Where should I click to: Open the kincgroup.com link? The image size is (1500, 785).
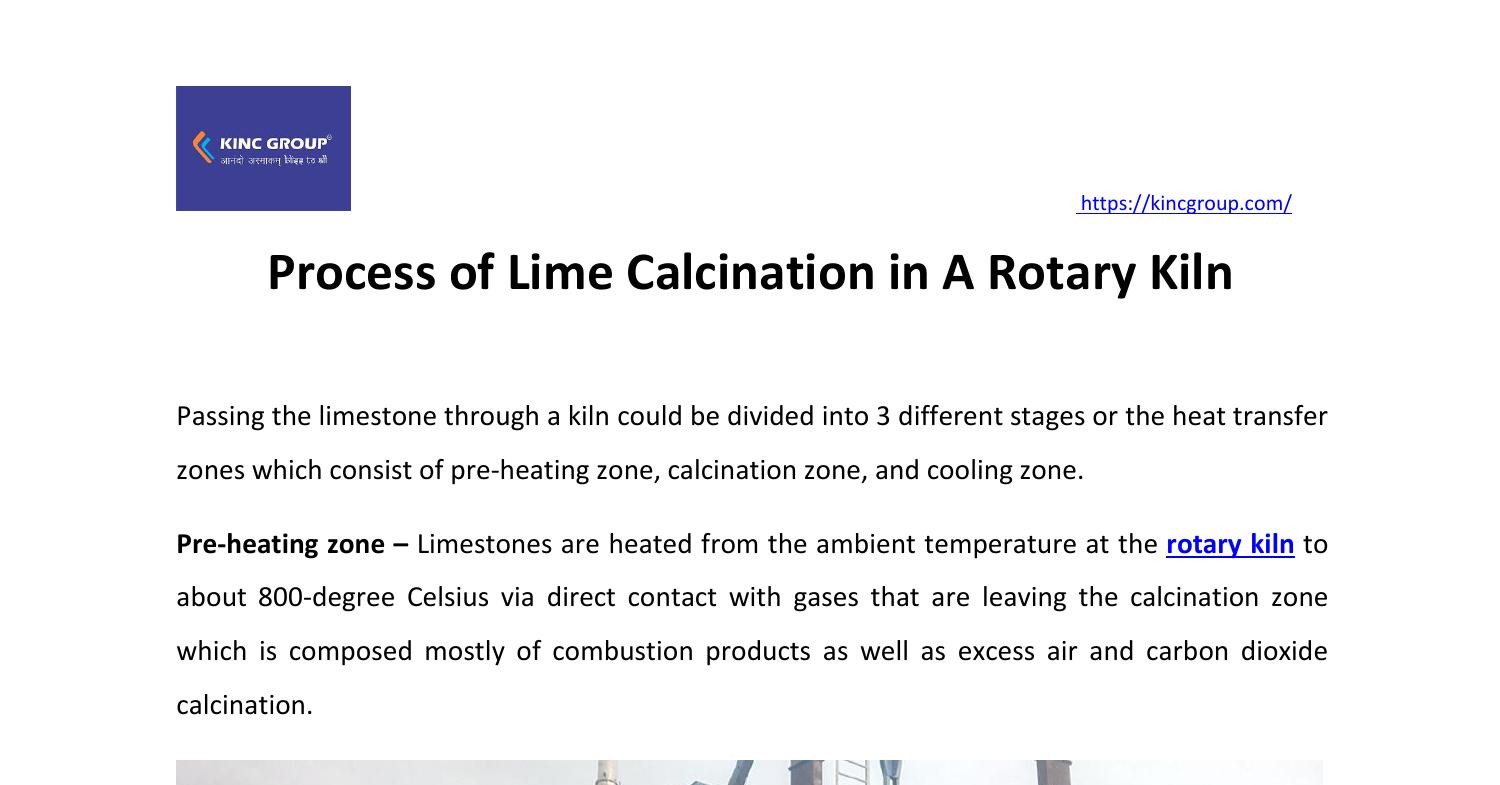1185,204
